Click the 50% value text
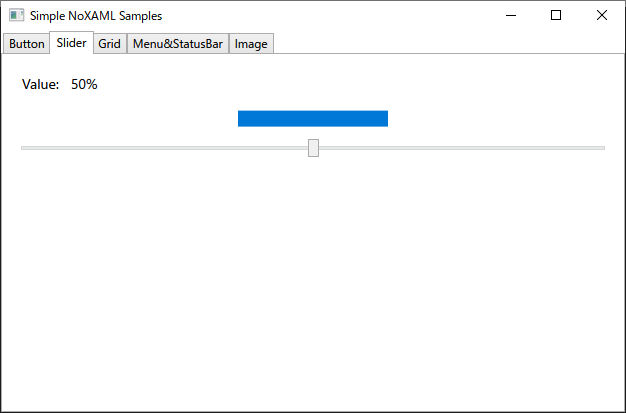This screenshot has width=626, height=413. [84, 84]
